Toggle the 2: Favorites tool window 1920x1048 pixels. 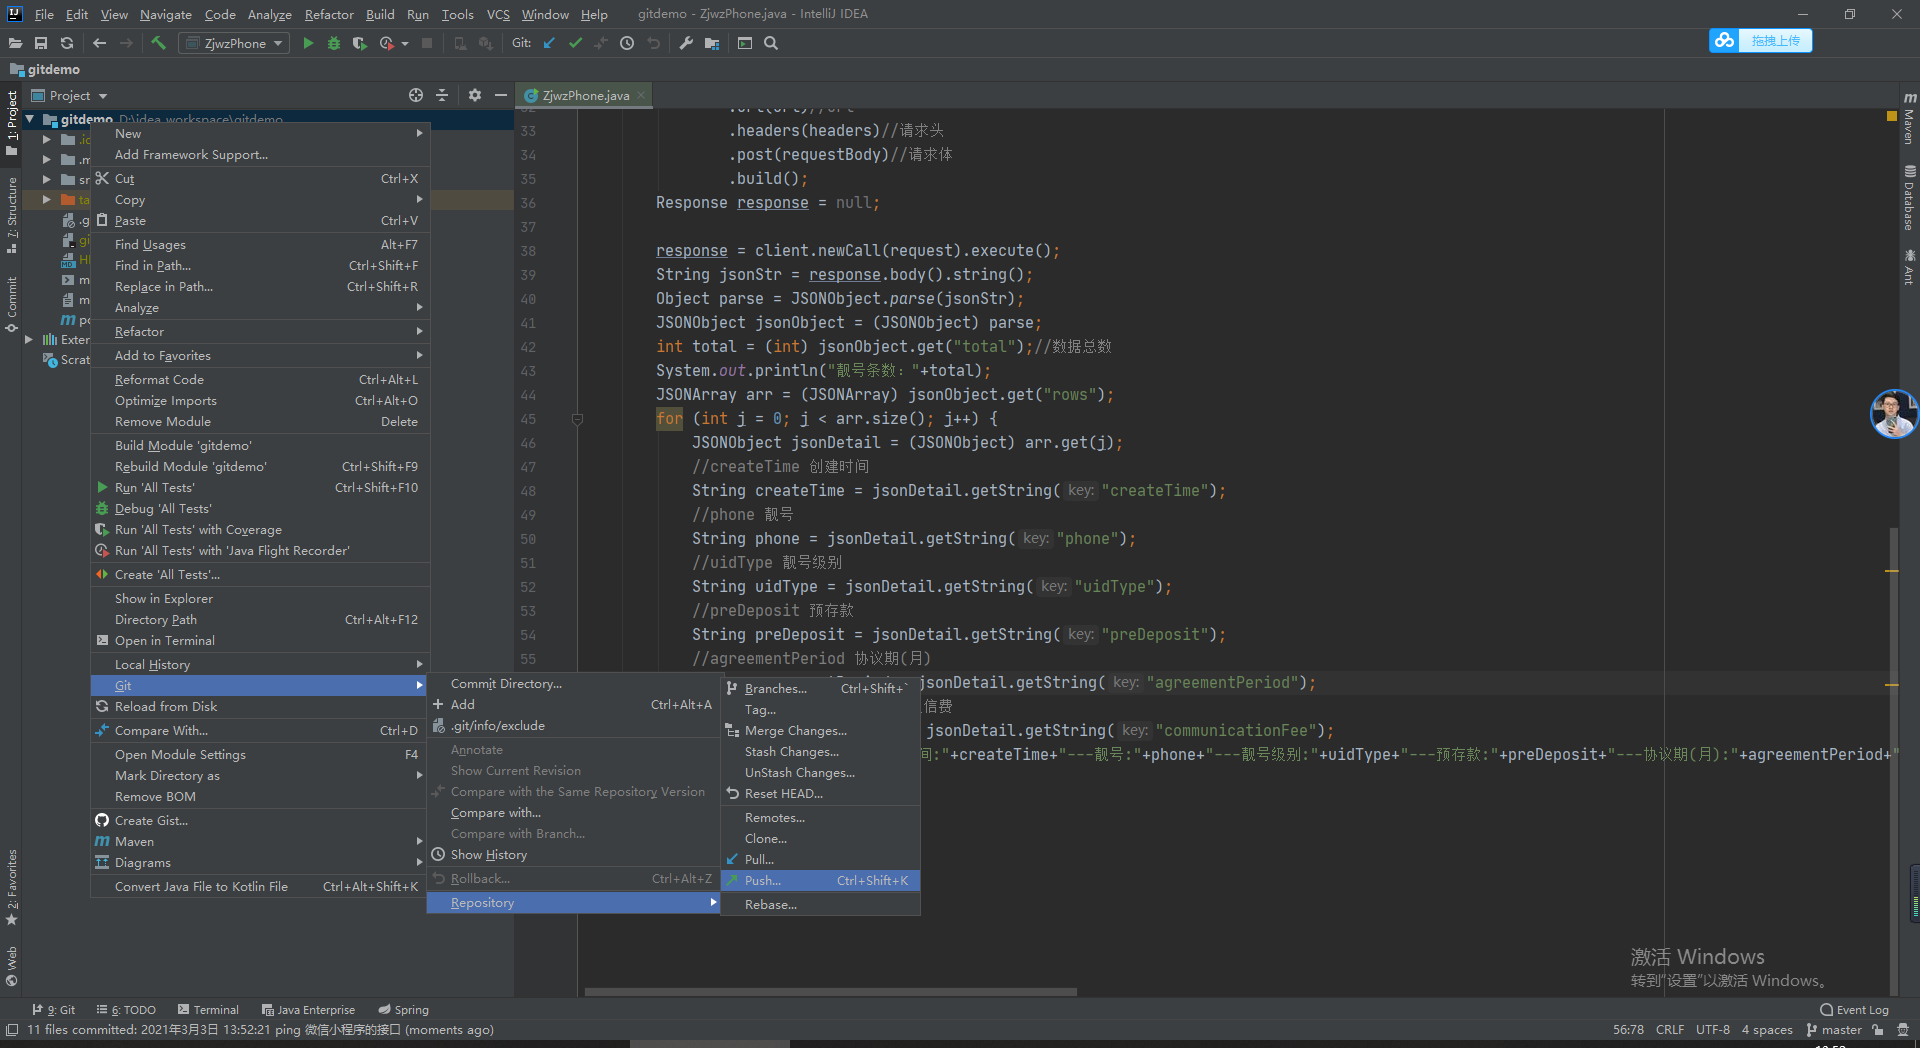coord(11,888)
